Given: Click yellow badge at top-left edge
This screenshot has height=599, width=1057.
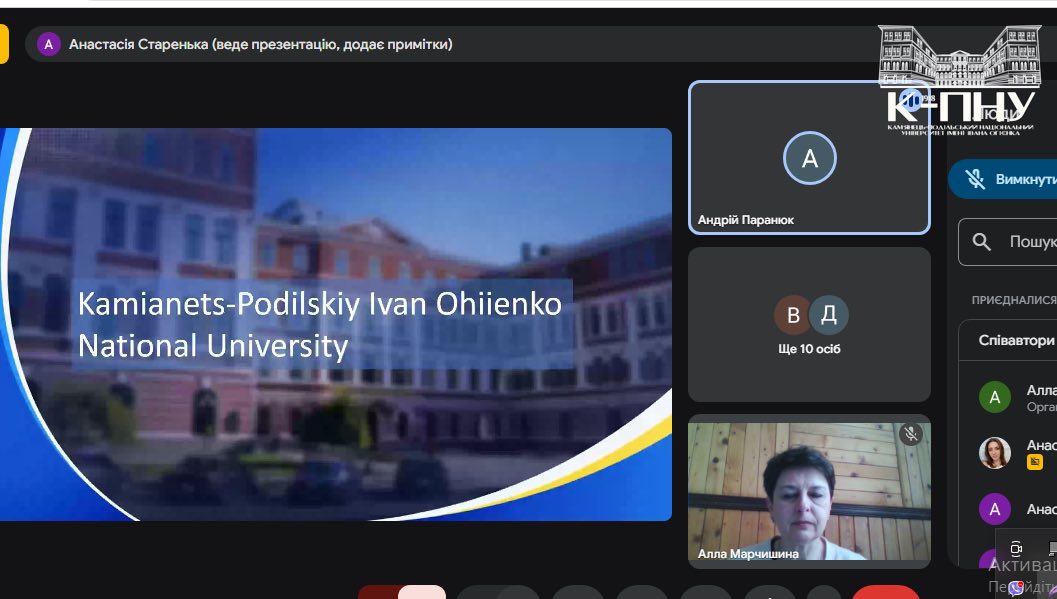Looking at the screenshot, I should (4, 44).
